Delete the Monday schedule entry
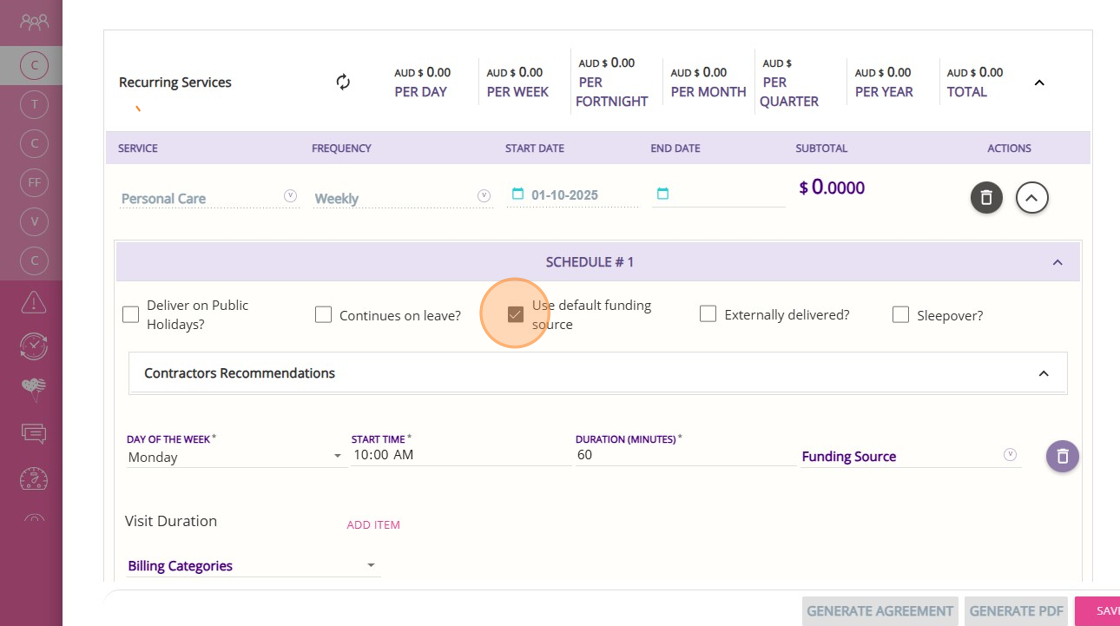 click(1062, 456)
